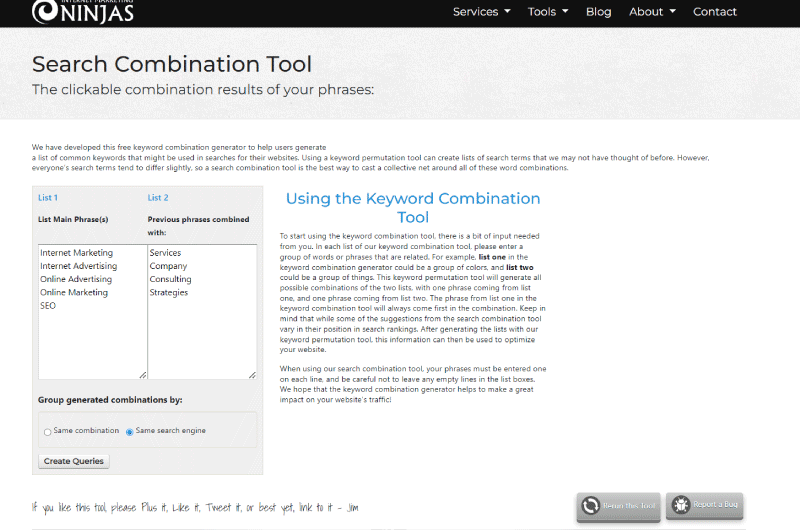Screen dimensions: 800x530
Task: Click the Internet Marketing Ninjas logo
Action: pyautogui.click(x=83, y=11)
